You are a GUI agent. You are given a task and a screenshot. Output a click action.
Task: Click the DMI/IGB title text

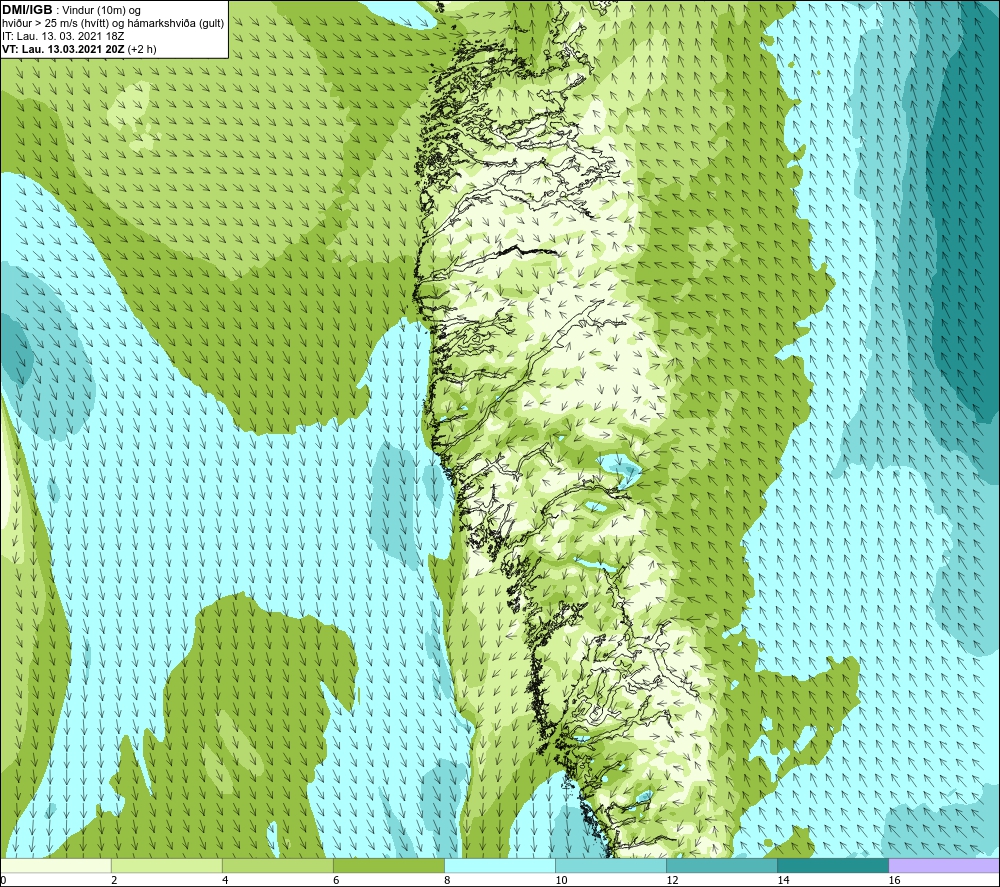point(27,10)
